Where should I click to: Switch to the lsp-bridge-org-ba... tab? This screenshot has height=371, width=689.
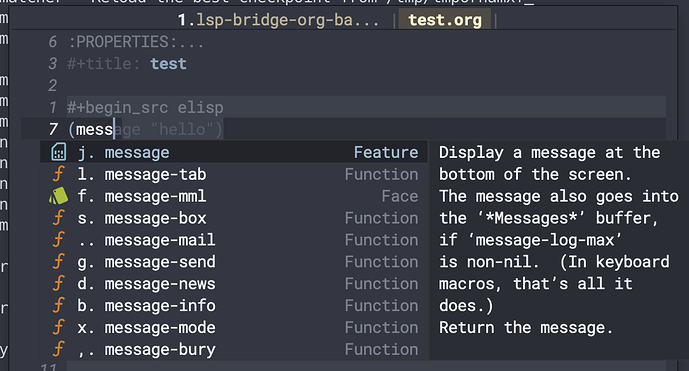[278, 20]
